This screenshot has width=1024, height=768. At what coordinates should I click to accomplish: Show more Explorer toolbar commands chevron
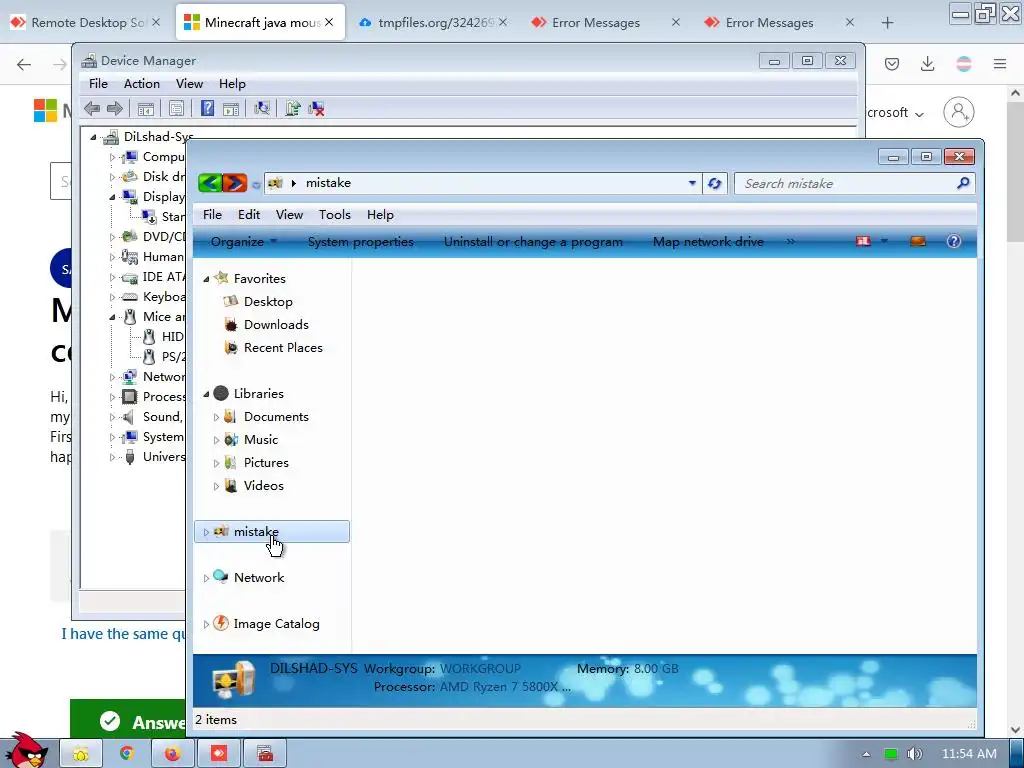(x=790, y=242)
